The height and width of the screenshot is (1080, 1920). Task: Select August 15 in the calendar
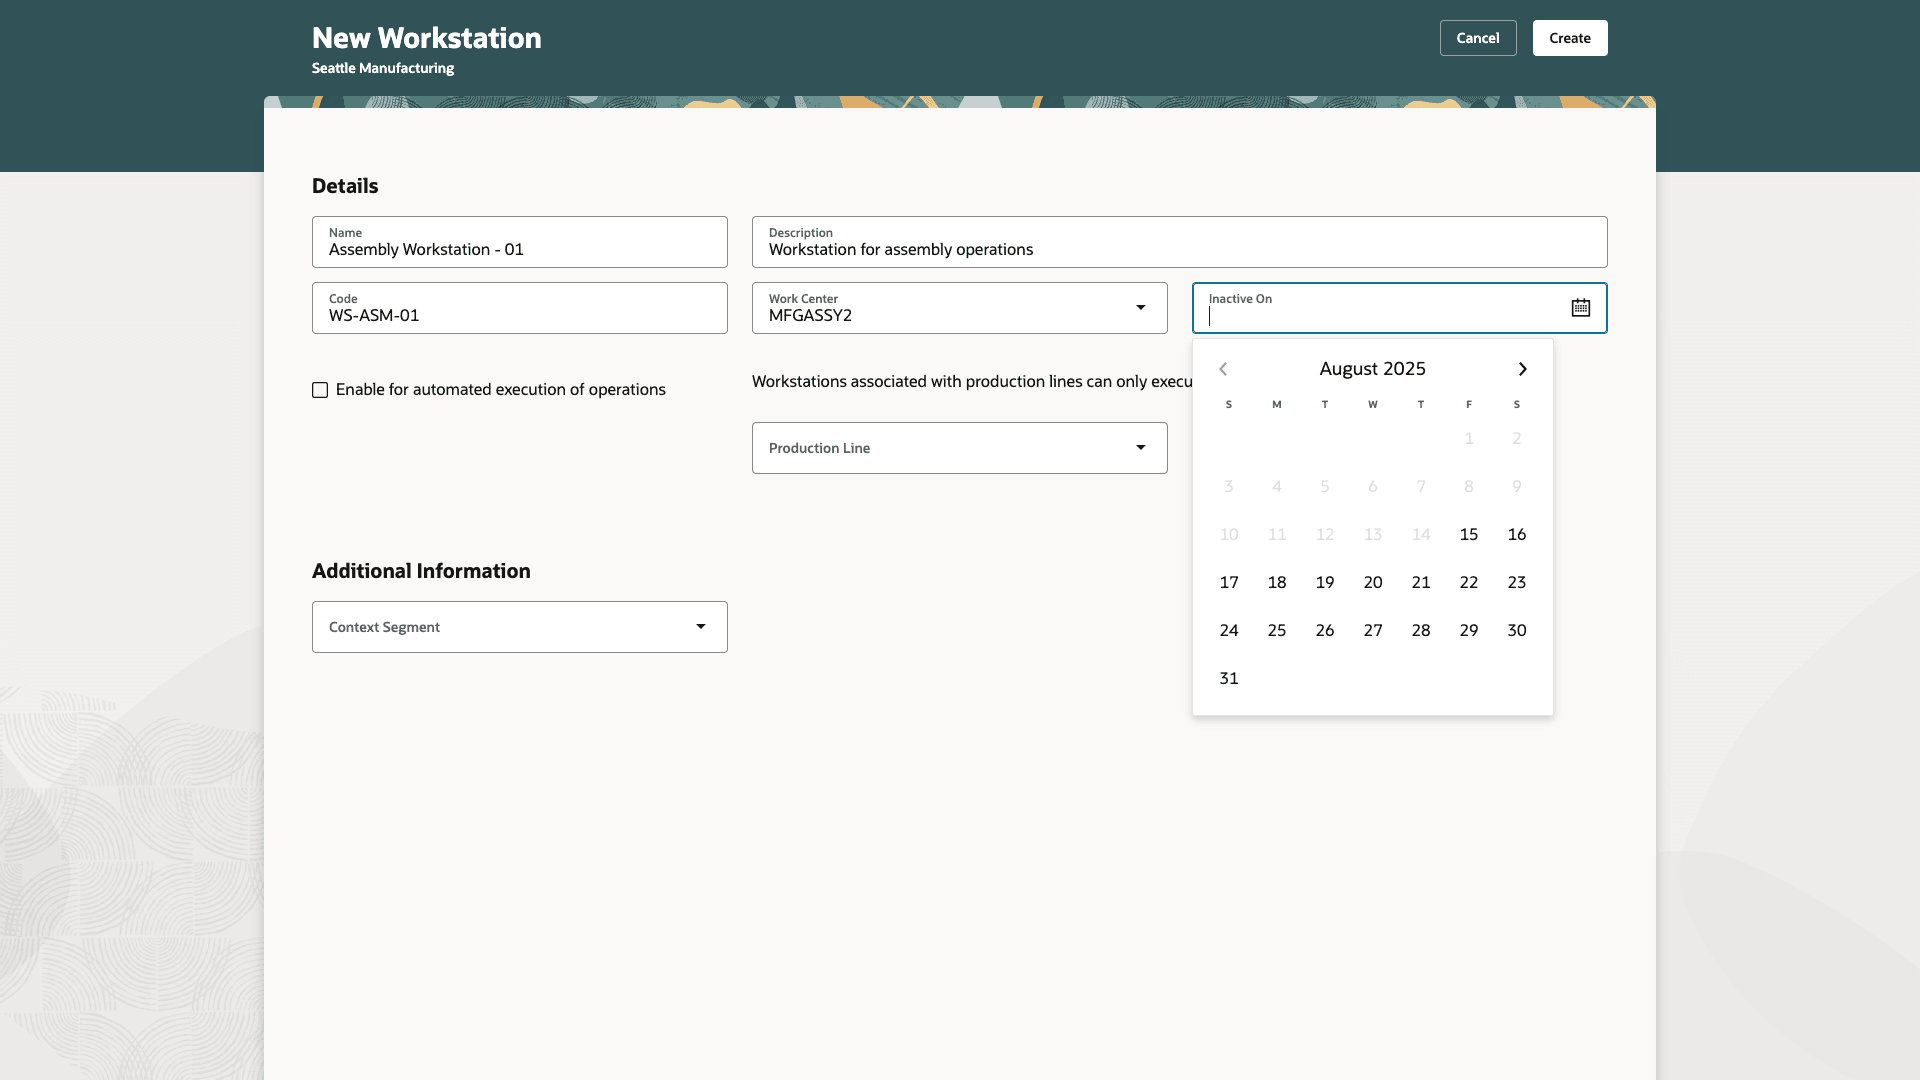click(1468, 534)
